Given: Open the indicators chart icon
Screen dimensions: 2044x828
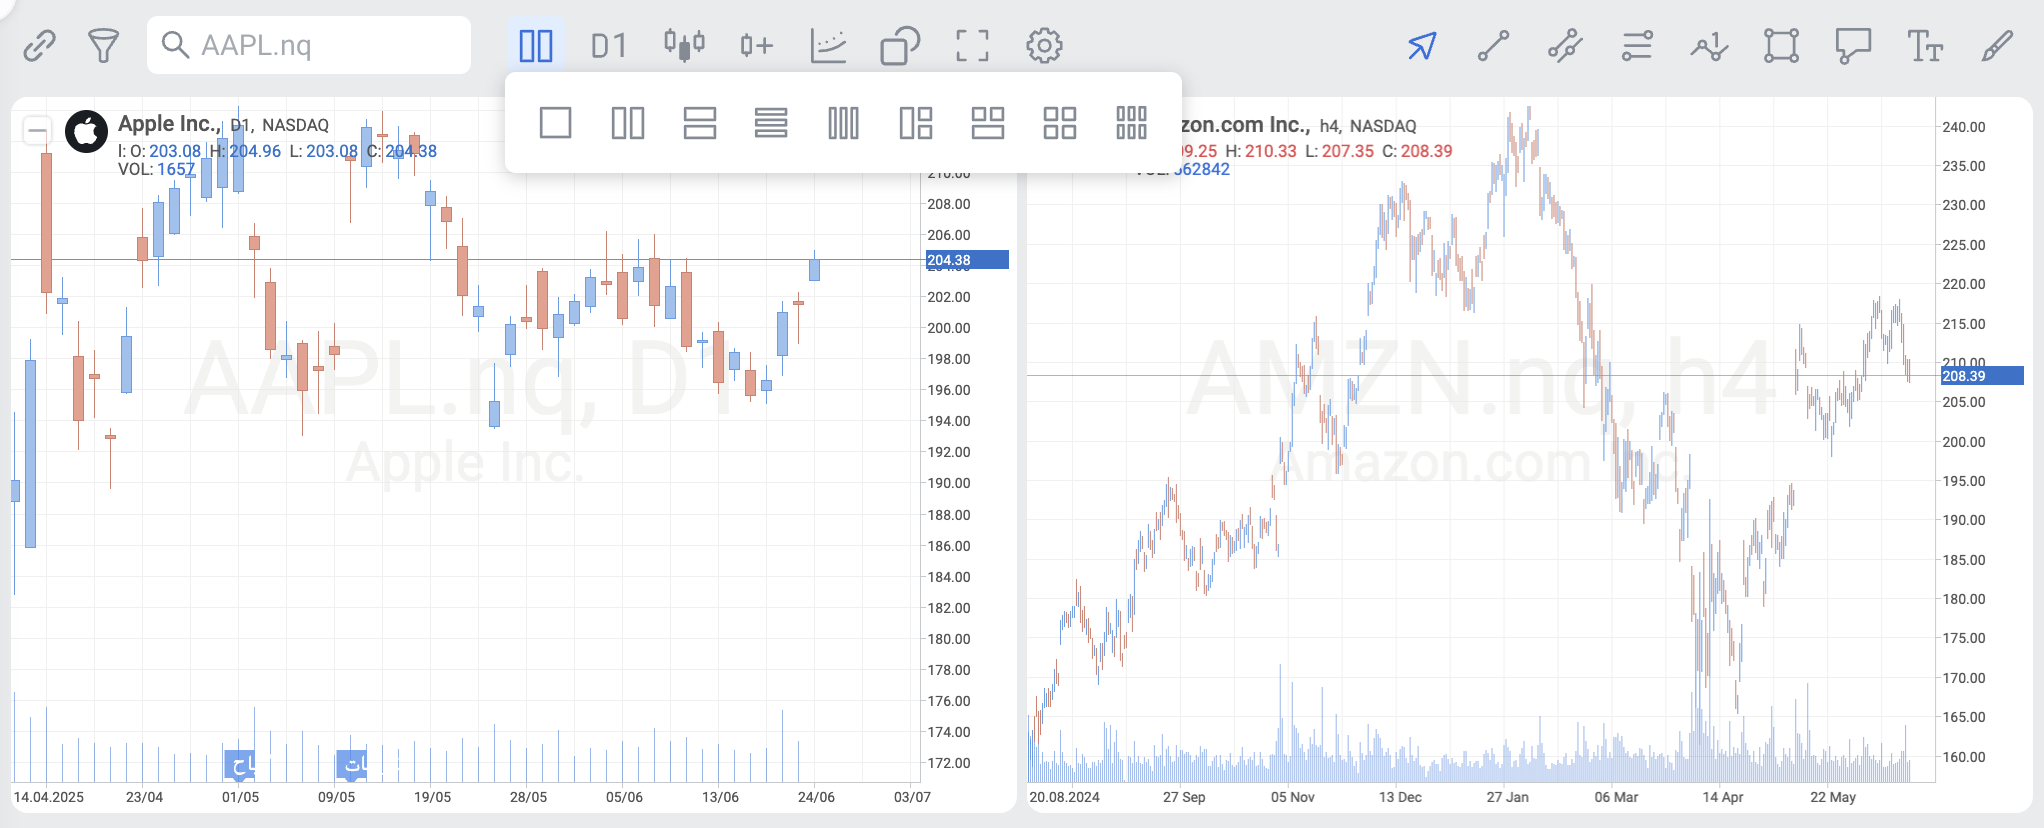Looking at the screenshot, I should [828, 46].
